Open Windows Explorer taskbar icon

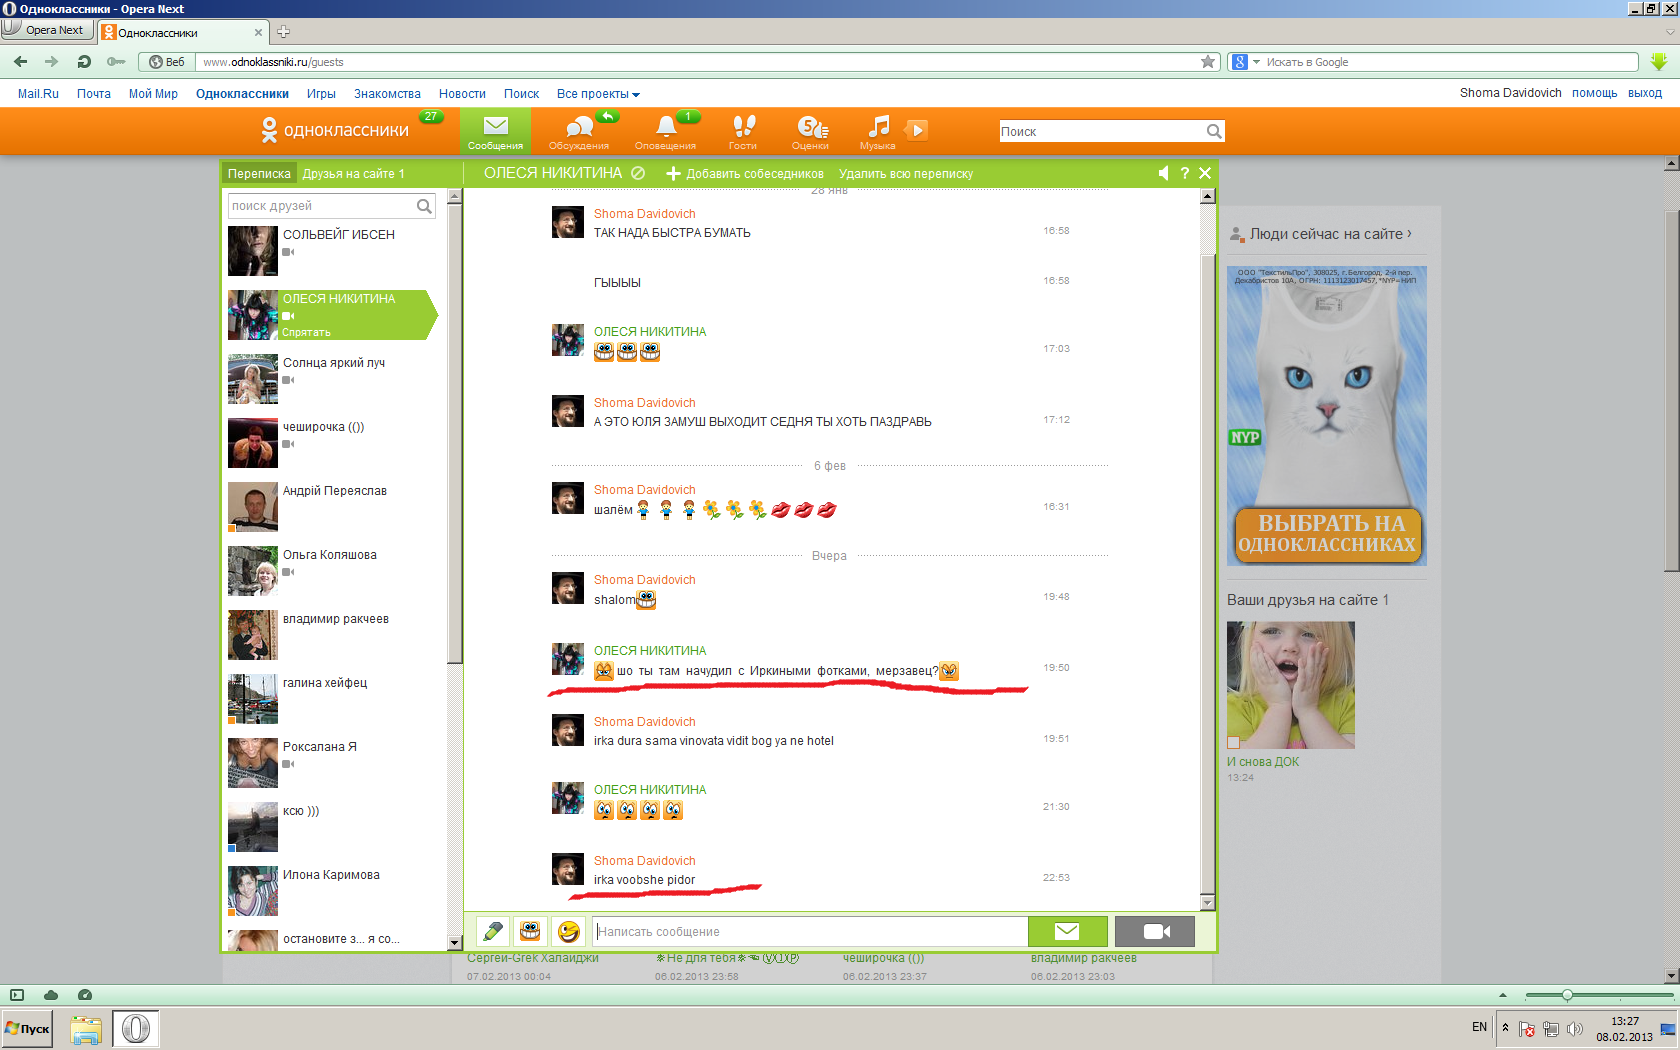(x=86, y=1029)
